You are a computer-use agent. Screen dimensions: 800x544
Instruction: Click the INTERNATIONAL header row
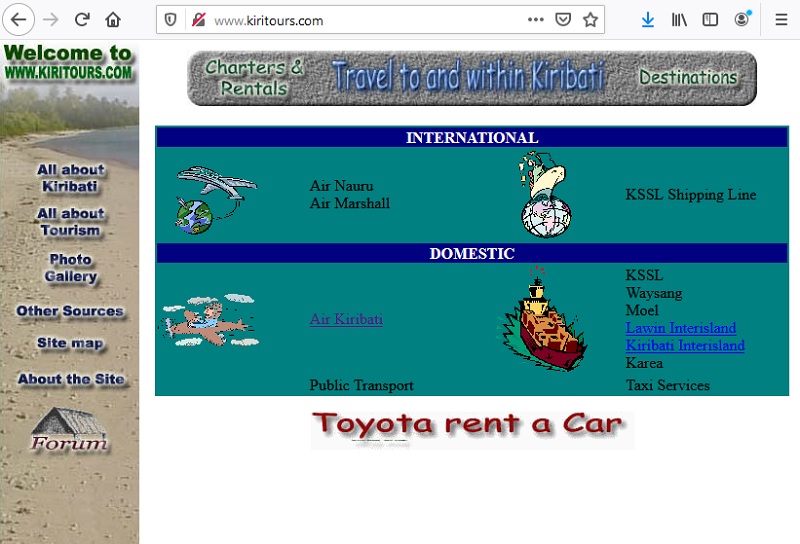point(472,137)
